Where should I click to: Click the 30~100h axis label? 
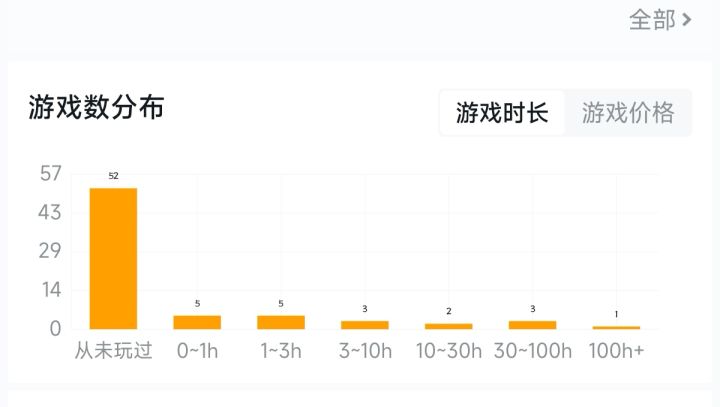coord(532,351)
